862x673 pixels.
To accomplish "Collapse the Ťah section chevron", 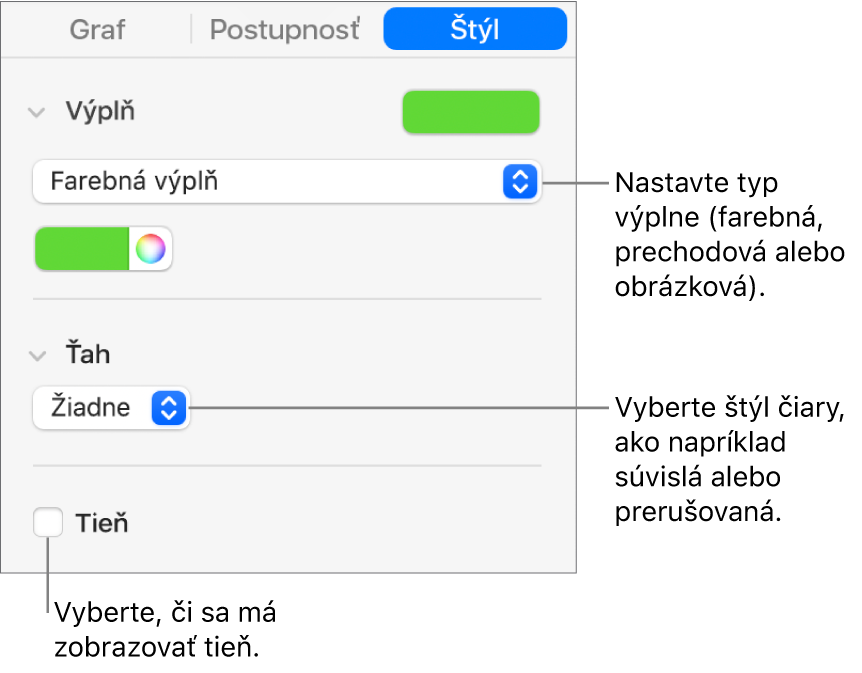I will pos(37,355).
